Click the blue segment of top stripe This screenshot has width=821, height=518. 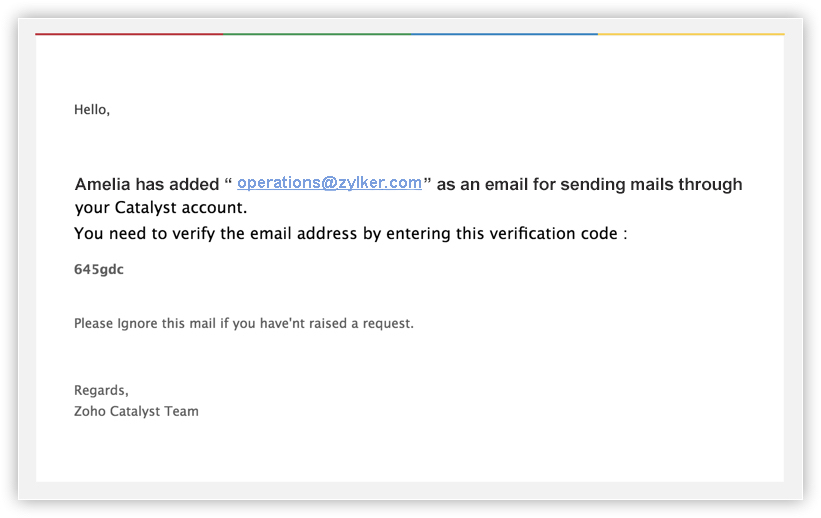coord(503,34)
